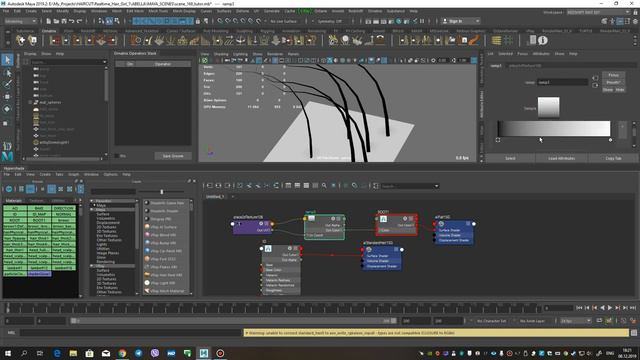Click the Save Groom button

[173, 156]
